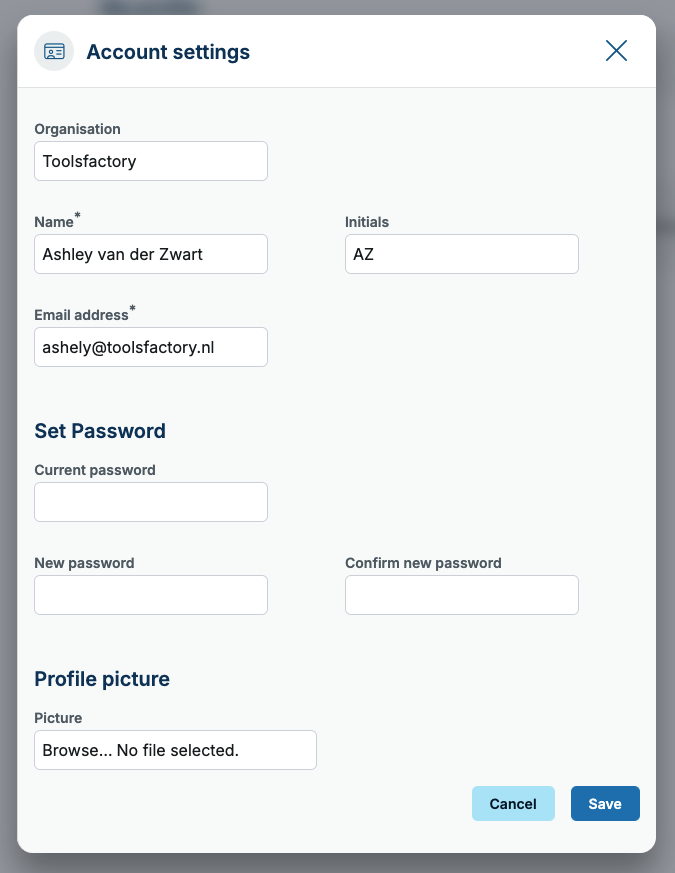
Task: Click the Account settings title text
Action: click(168, 52)
